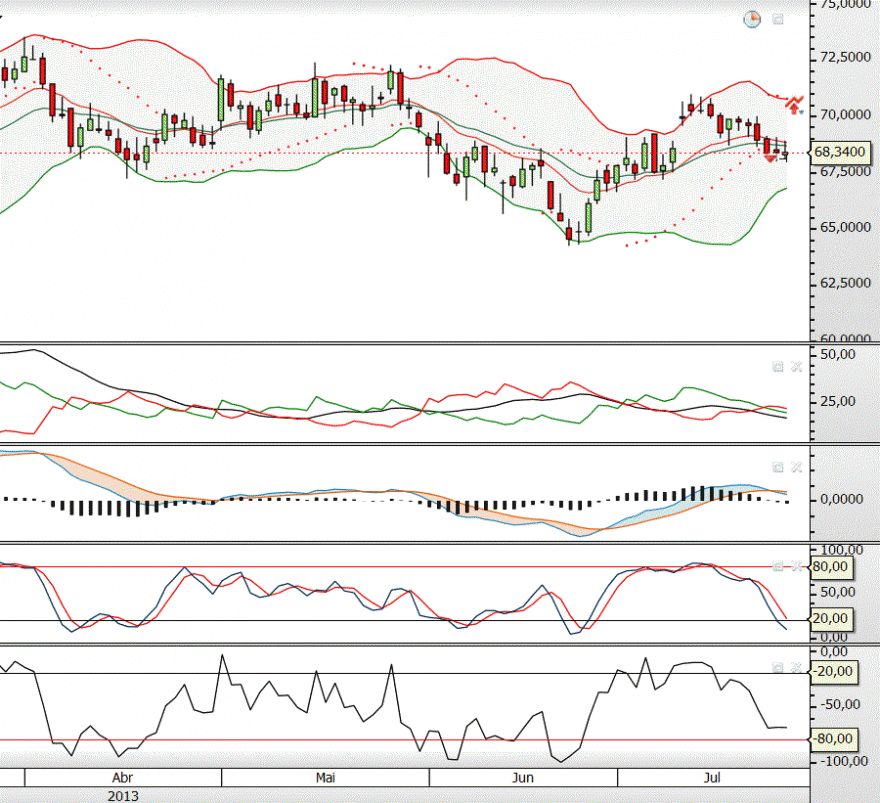The height and width of the screenshot is (803, 880).
Task: Click the 65,0000 price axis value
Action: [x=845, y=227]
